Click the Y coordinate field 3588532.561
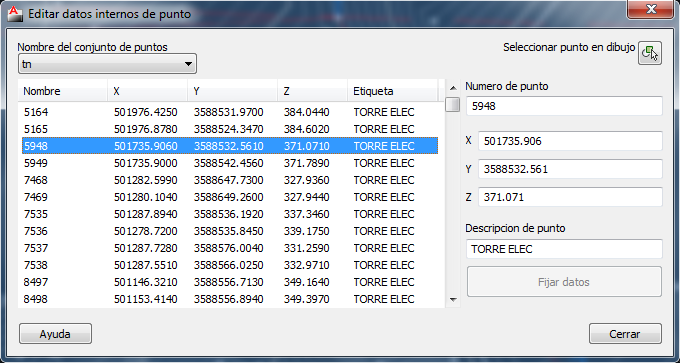The width and height of the screenshot is (680, 363). (x=570, y=169)
